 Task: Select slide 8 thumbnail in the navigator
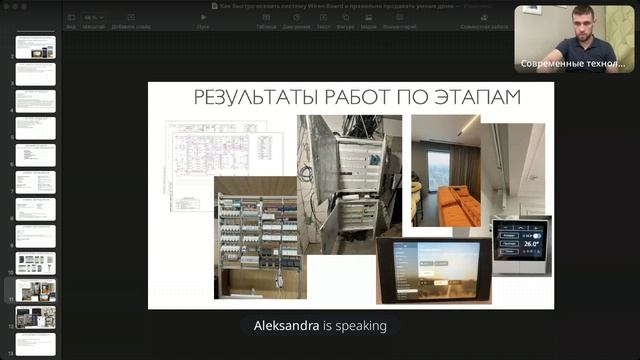tap(36, 209)
